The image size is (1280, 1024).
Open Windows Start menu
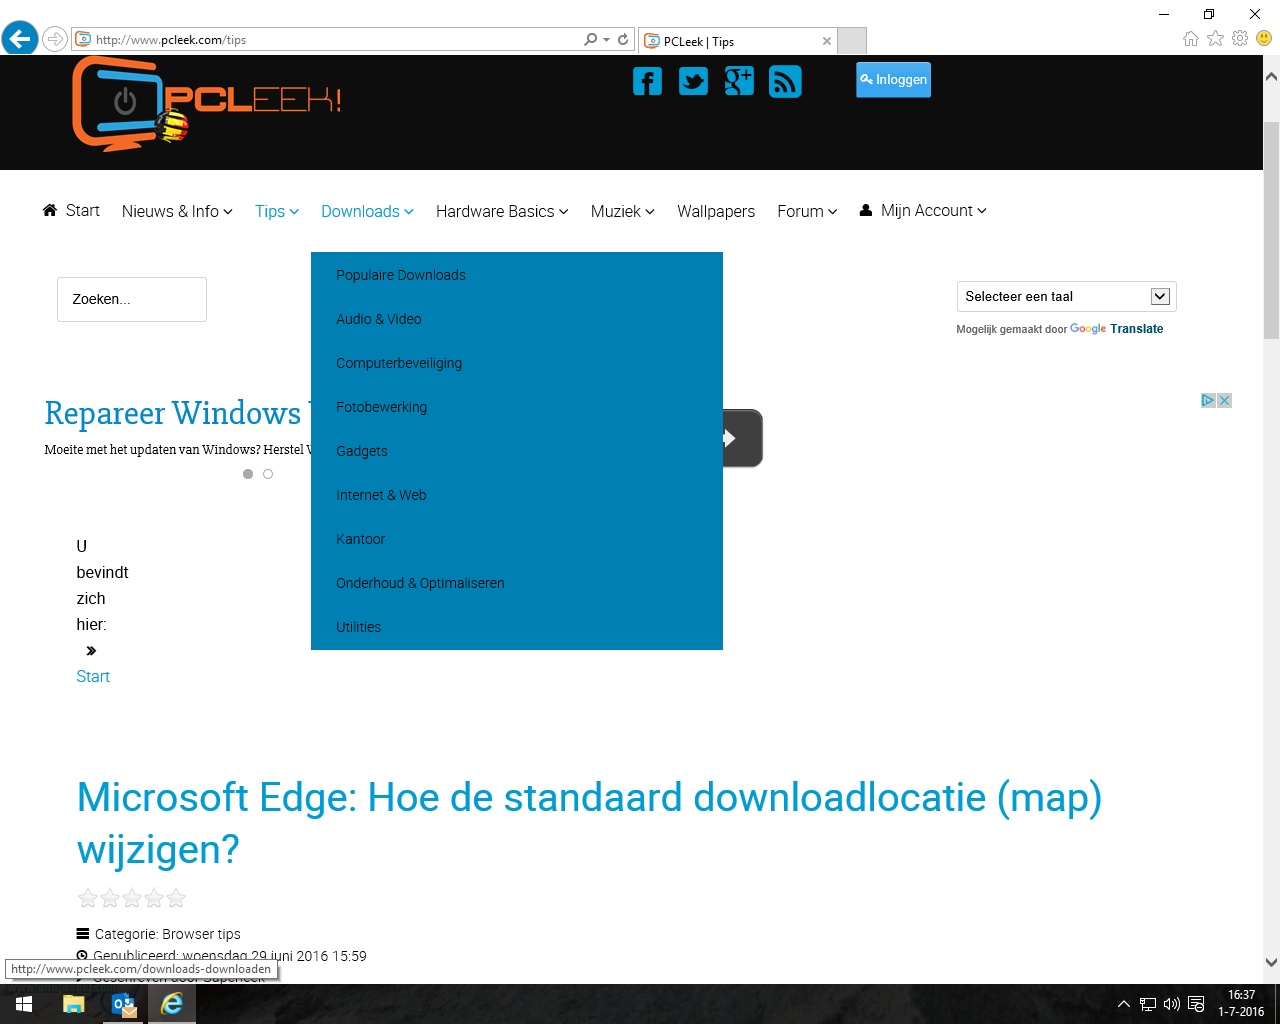click(24, 1004)
